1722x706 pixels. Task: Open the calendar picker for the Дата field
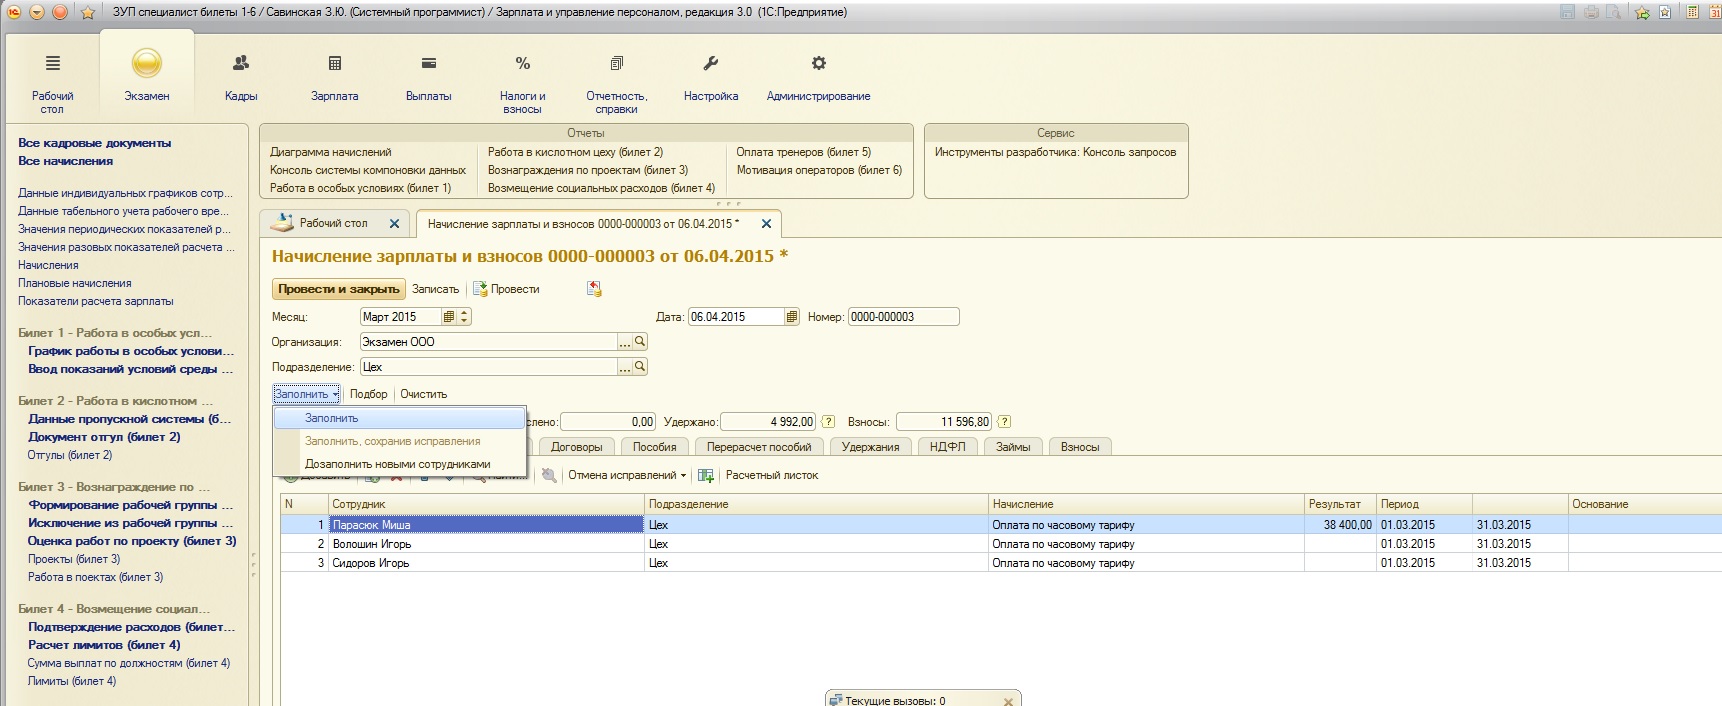tap(792, 317)
